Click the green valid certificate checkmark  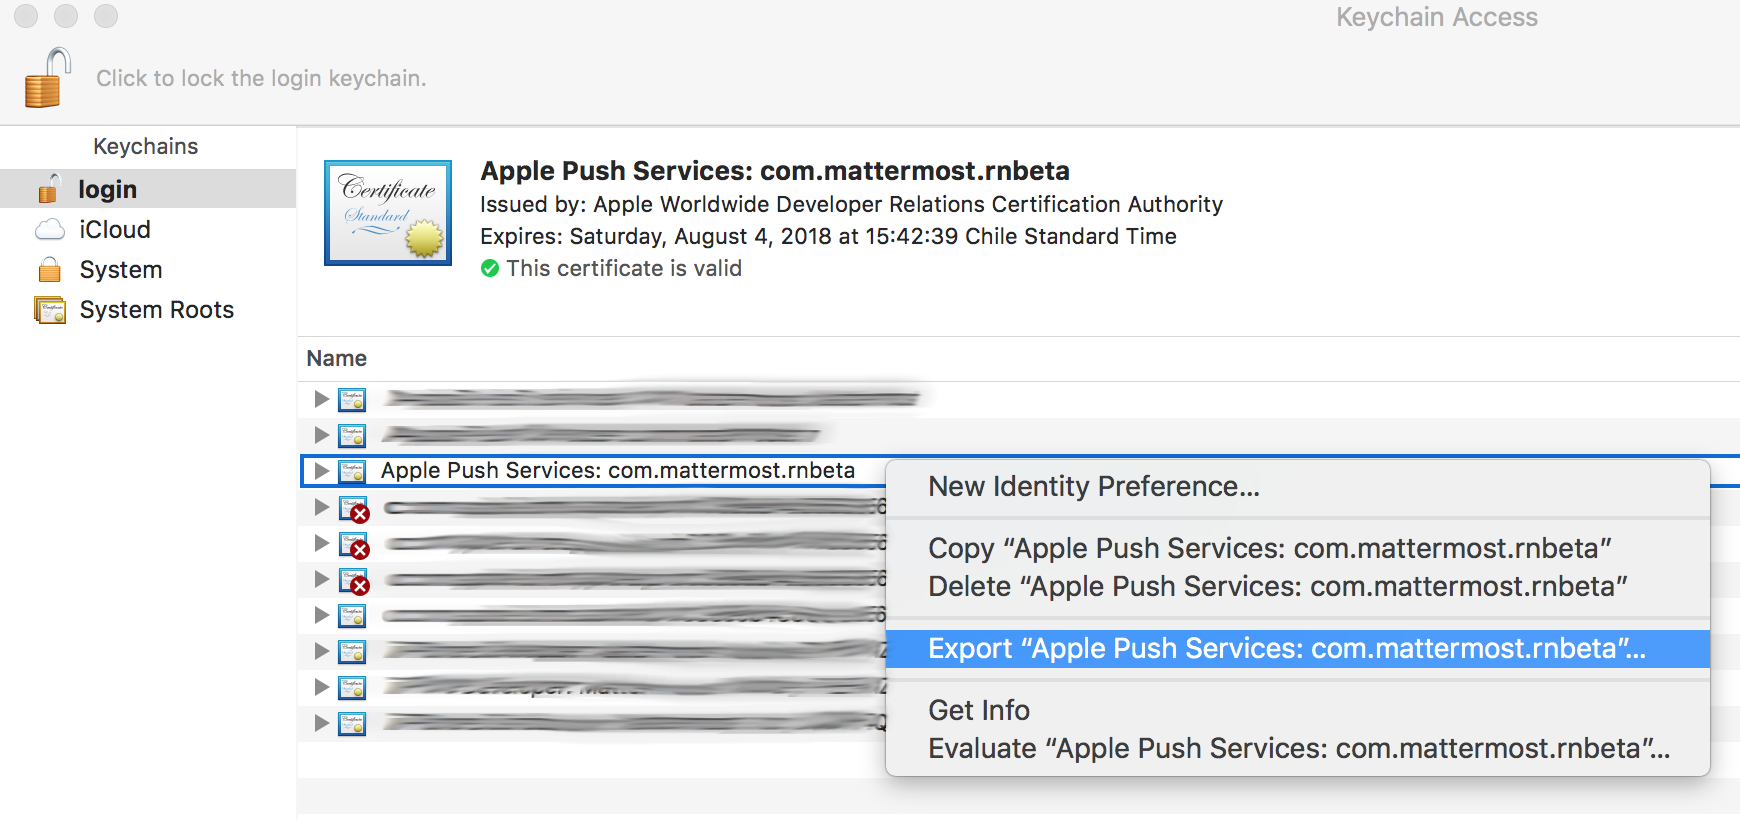490,268
